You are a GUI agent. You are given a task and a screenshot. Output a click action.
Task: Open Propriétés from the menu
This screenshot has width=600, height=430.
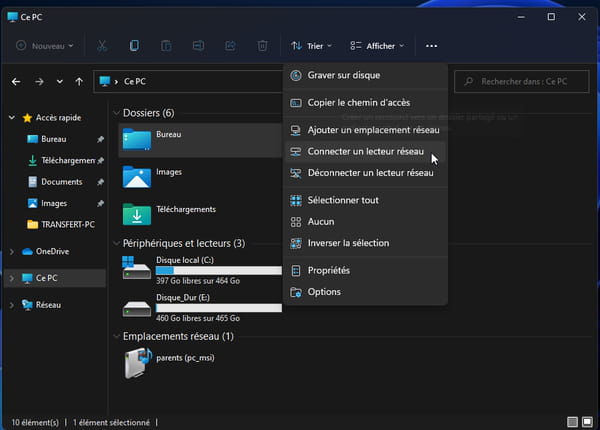click(366, 270)
